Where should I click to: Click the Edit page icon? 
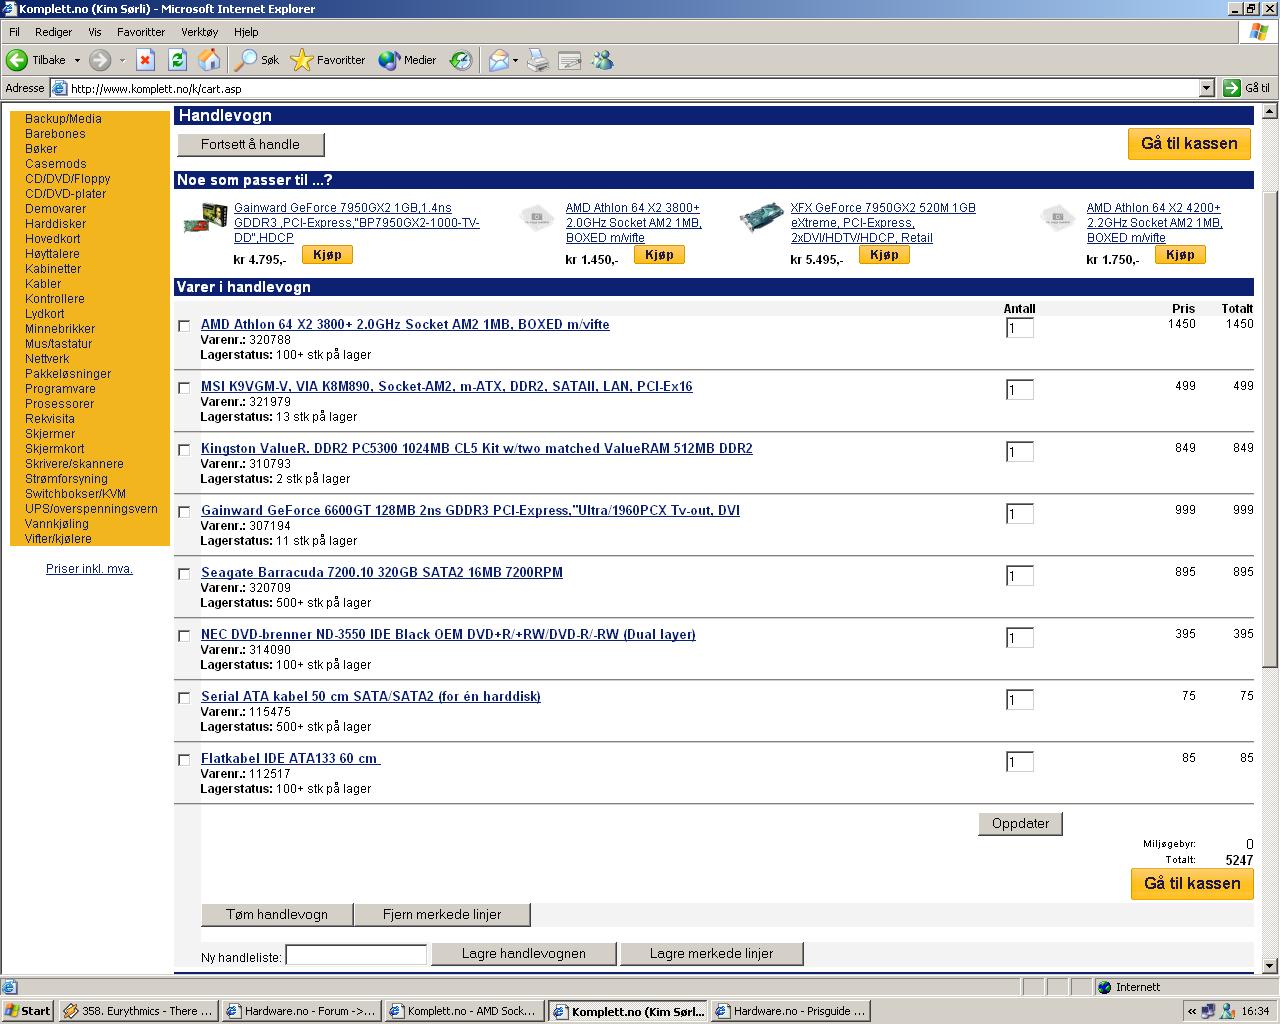570,60
